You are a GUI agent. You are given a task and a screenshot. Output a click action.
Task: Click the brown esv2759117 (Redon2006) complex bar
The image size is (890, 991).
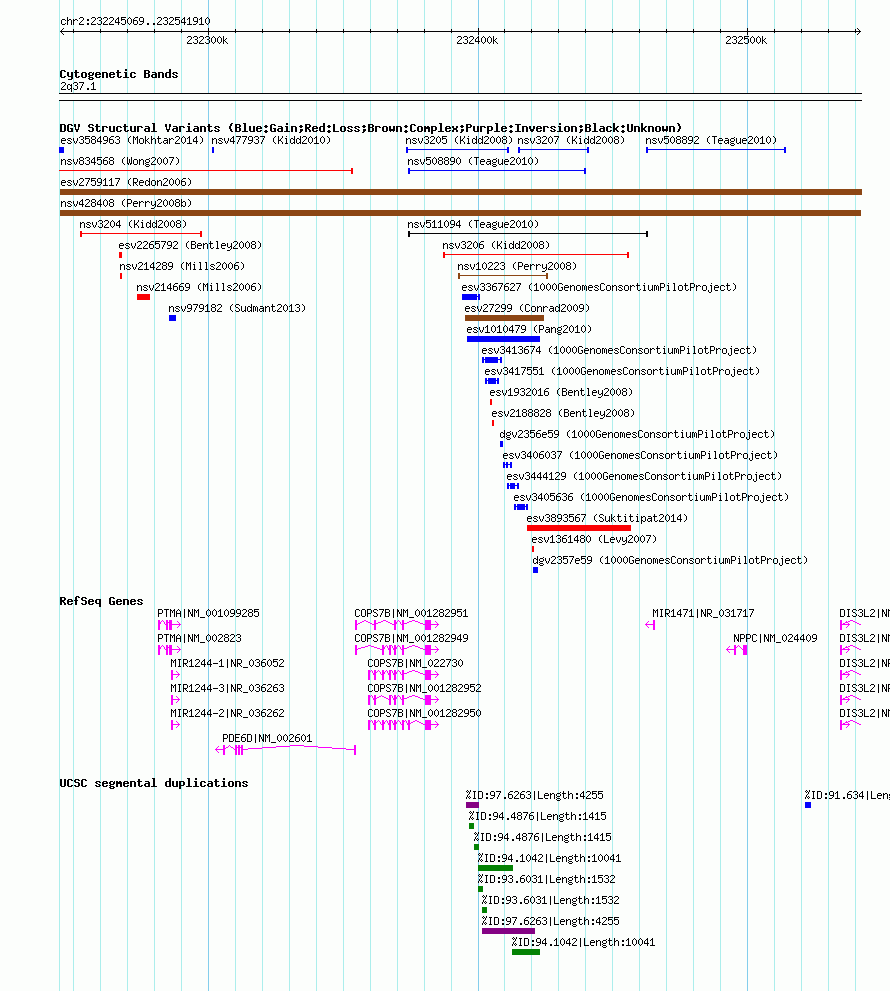(x=461, y=192)
